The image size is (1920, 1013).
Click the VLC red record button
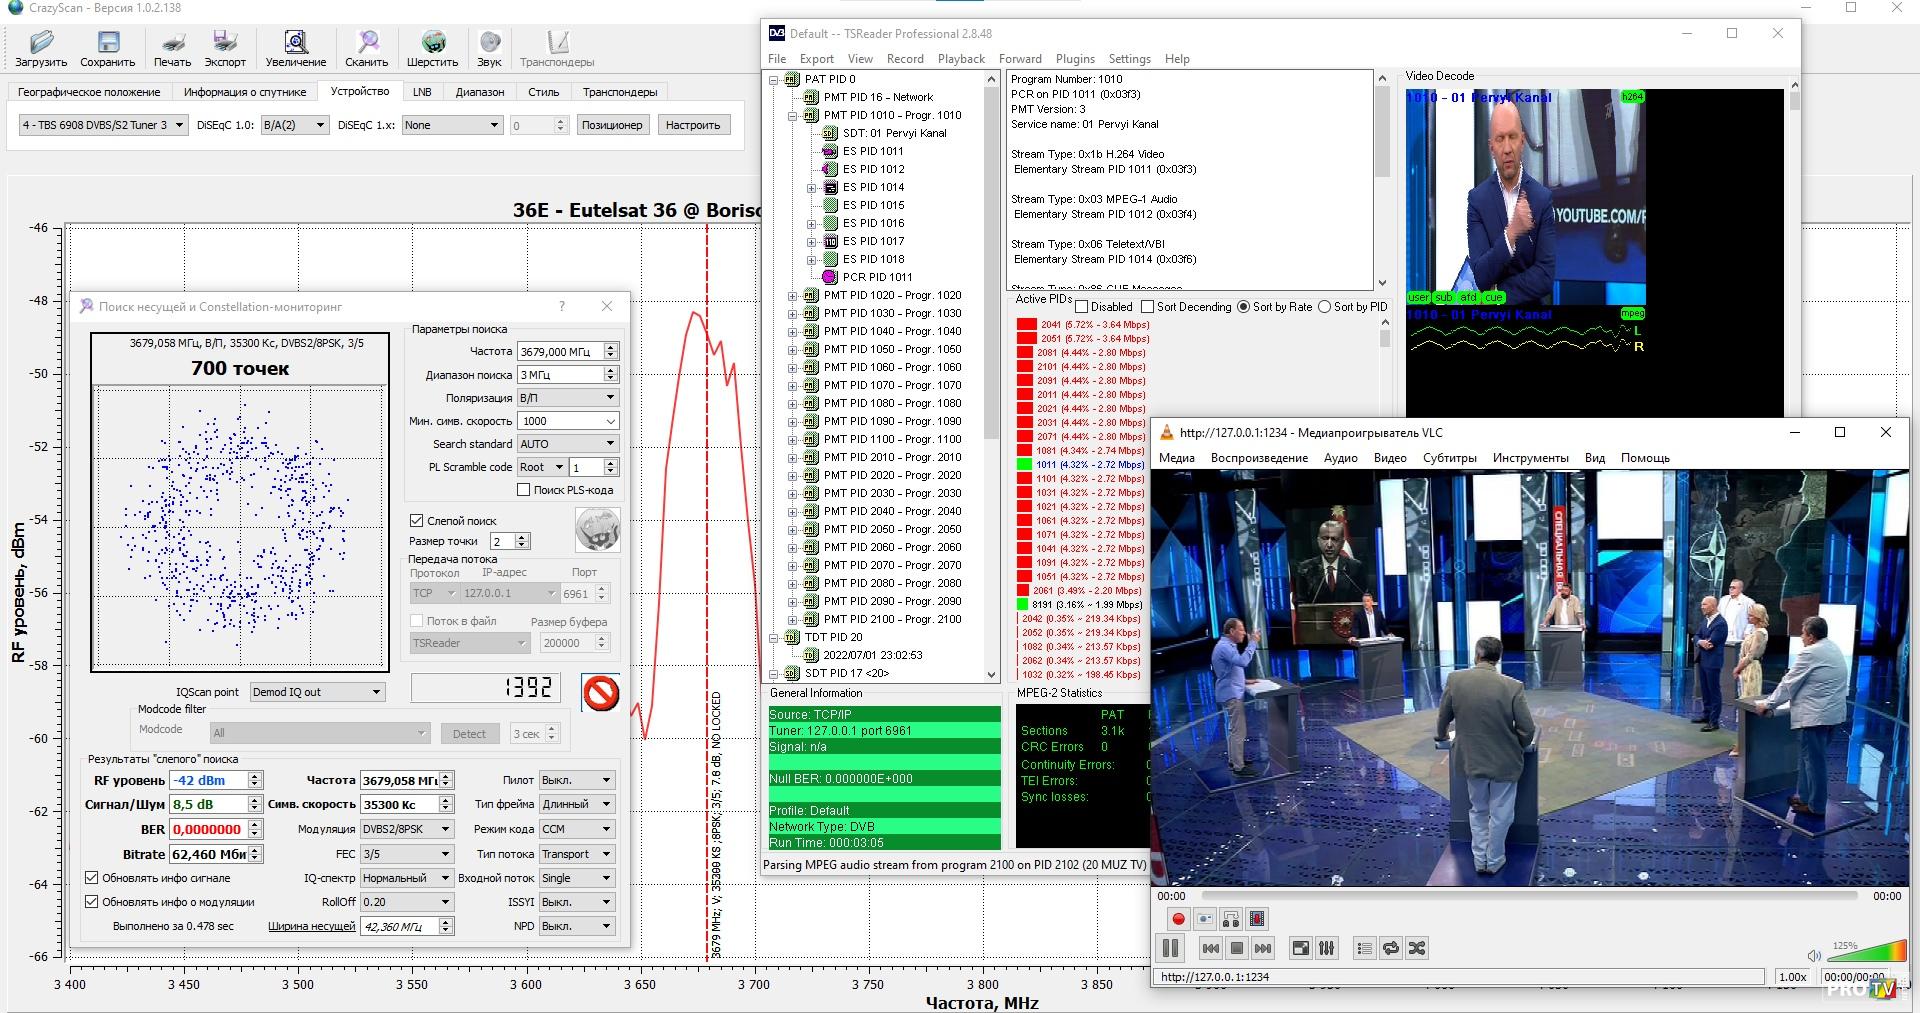coord(1179,919)
